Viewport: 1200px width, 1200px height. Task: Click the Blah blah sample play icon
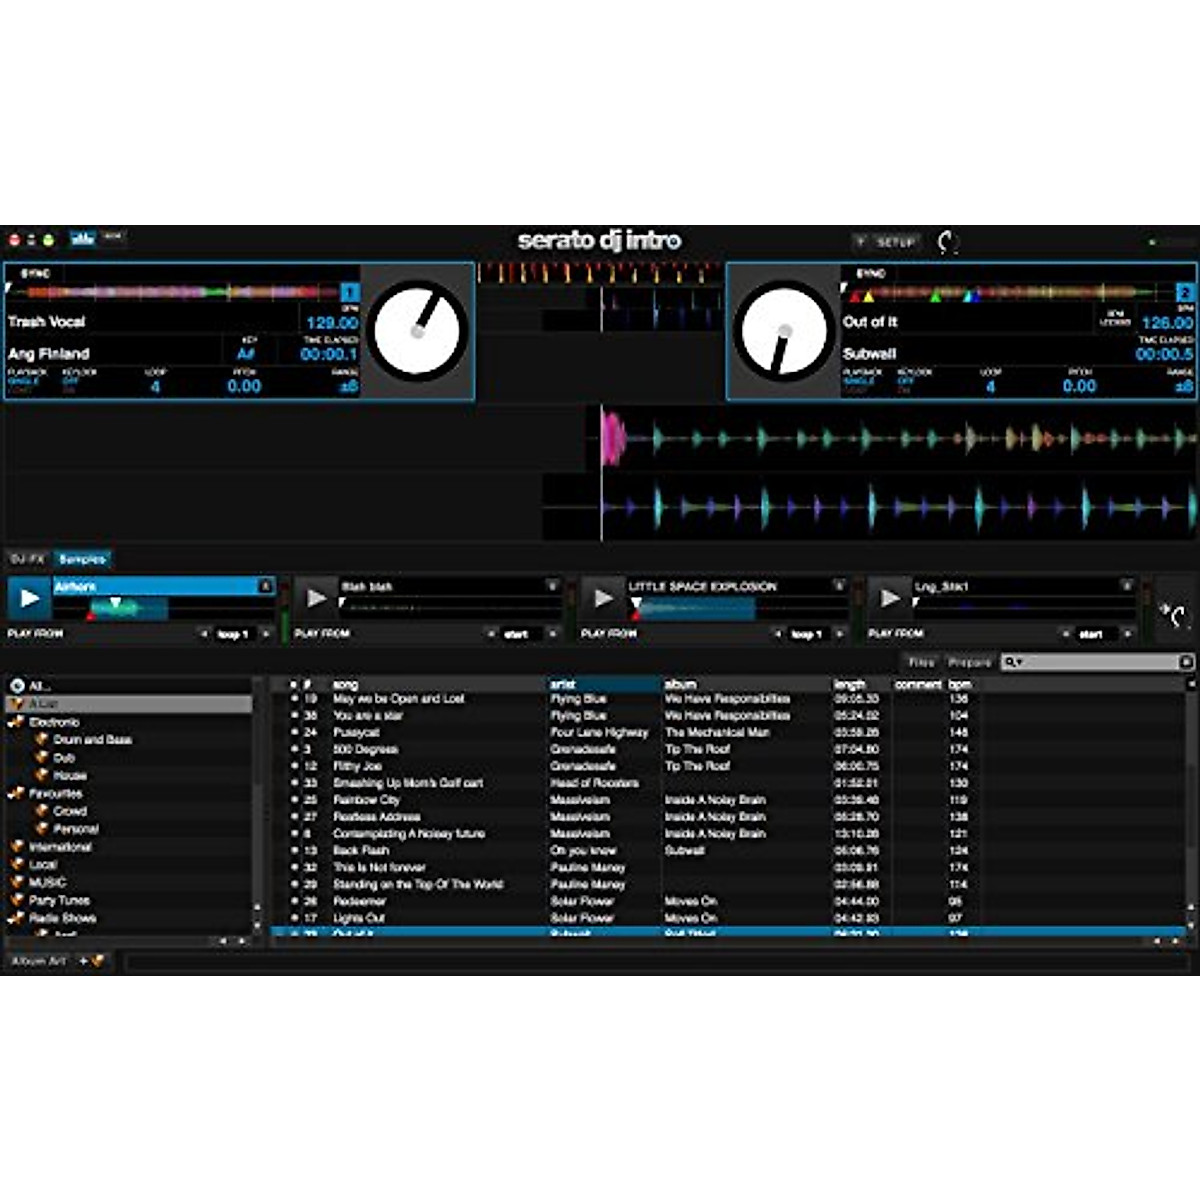pos(315,600)
